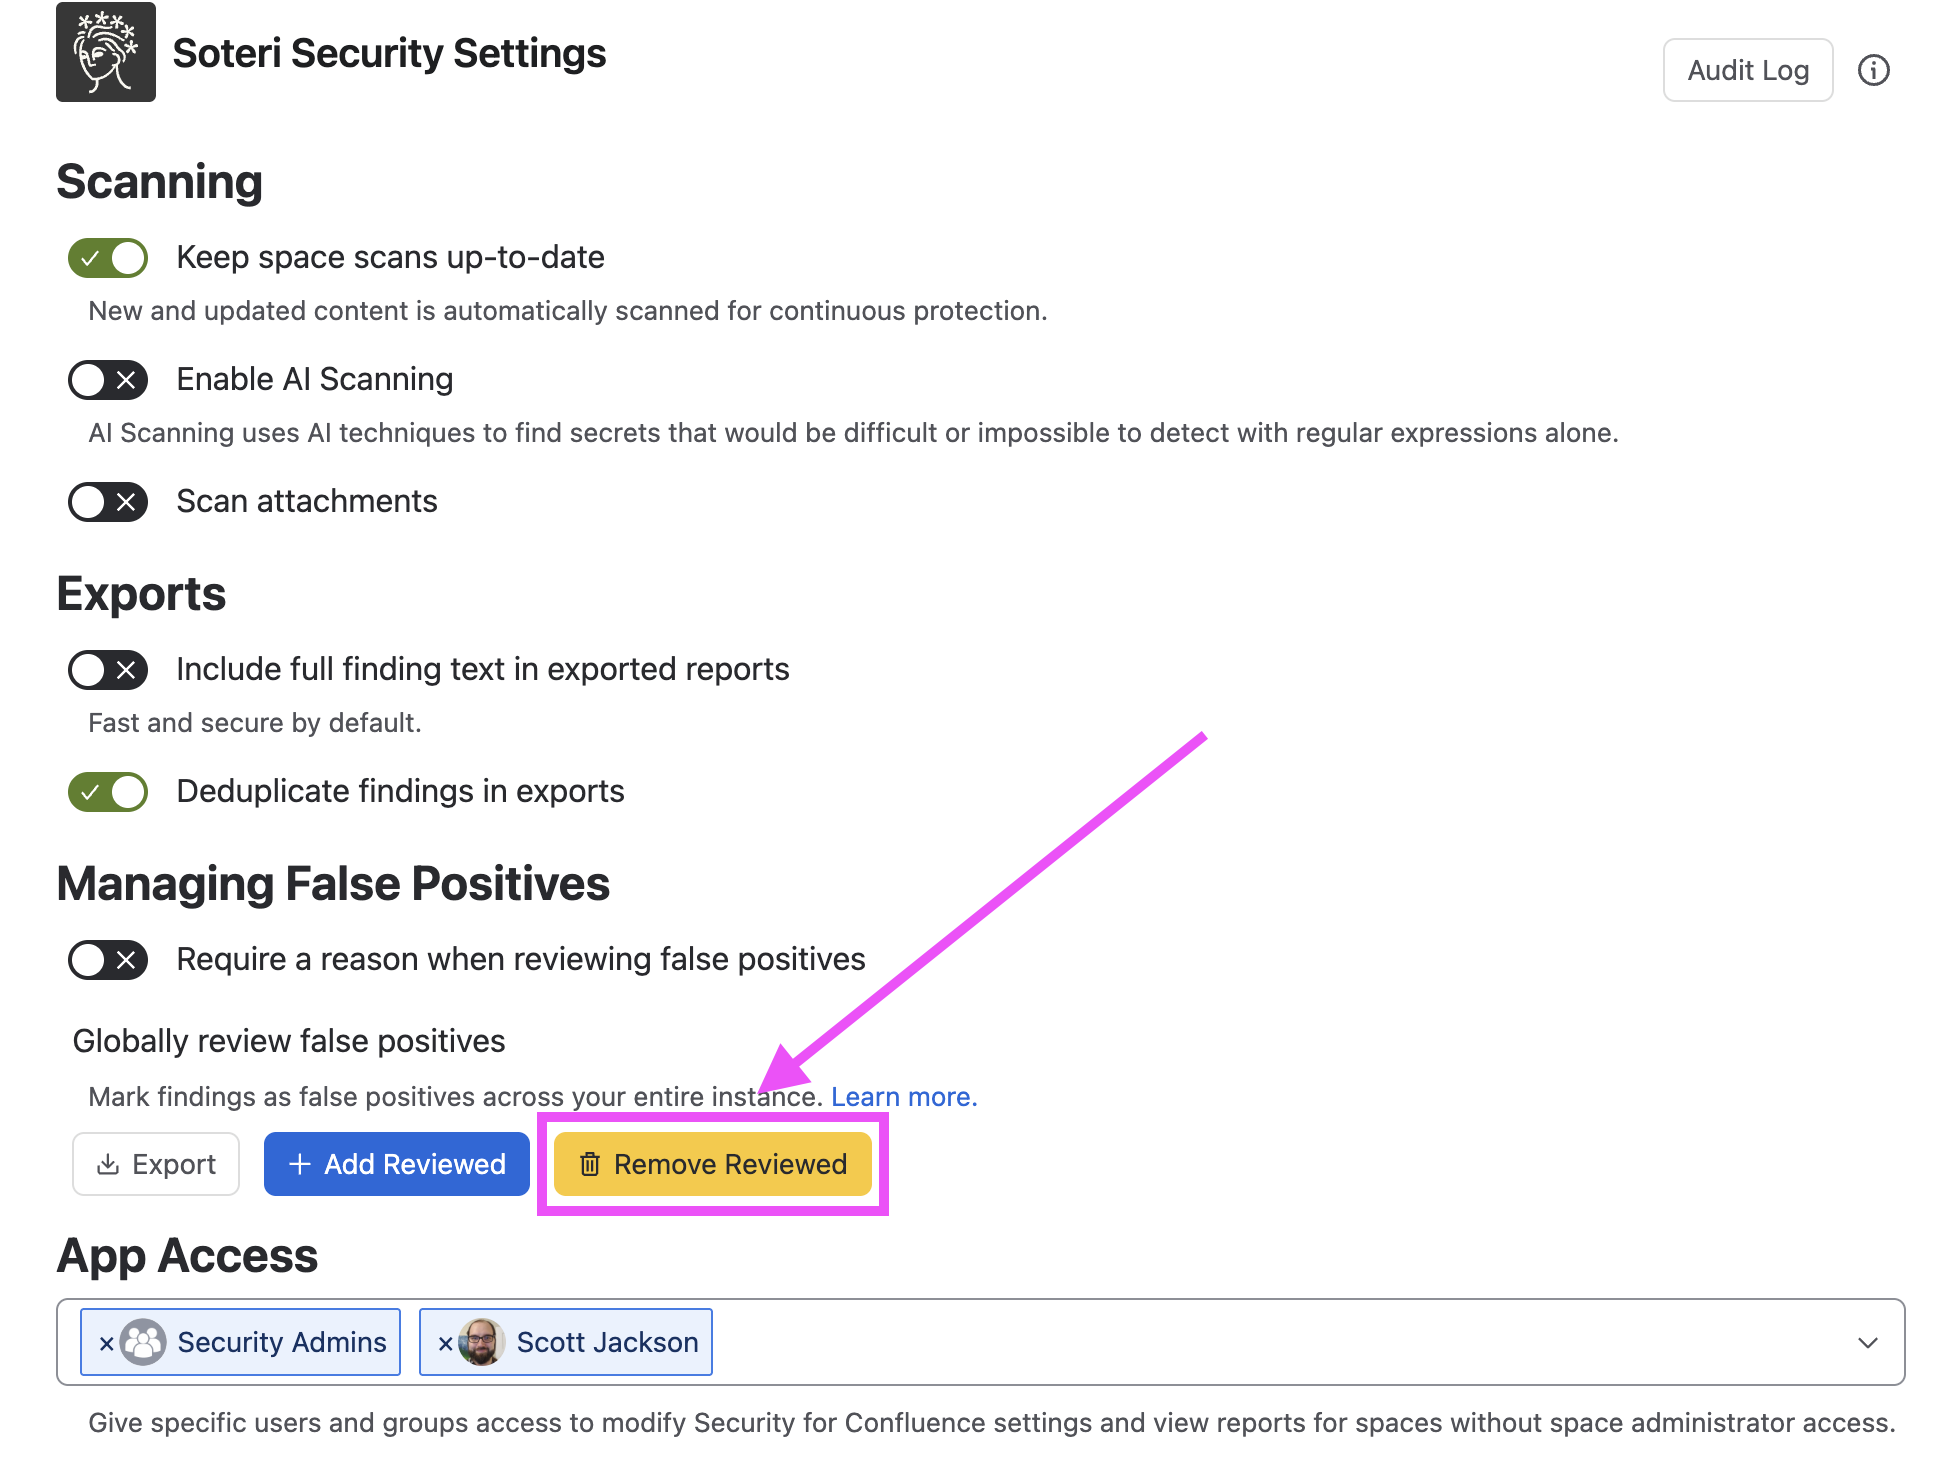Toggle Keep space scans up-to-date
The height and width of the screenshot is (1465, 1960).
tap(108, 258)
